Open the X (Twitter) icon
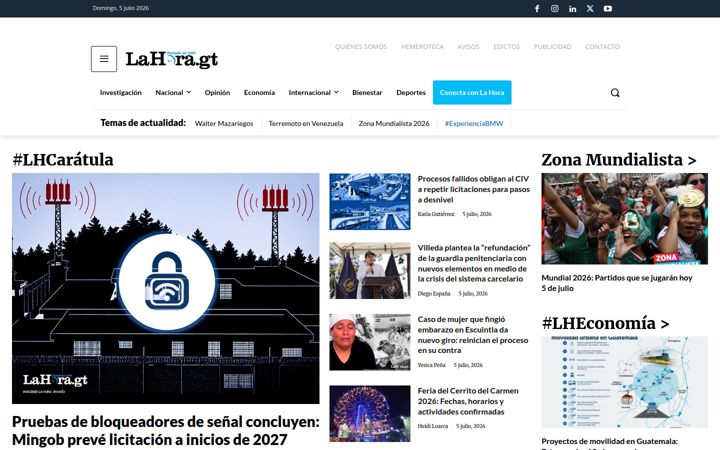Image resolution: width=720 pixels, height=450 pixels. point(590,9)
